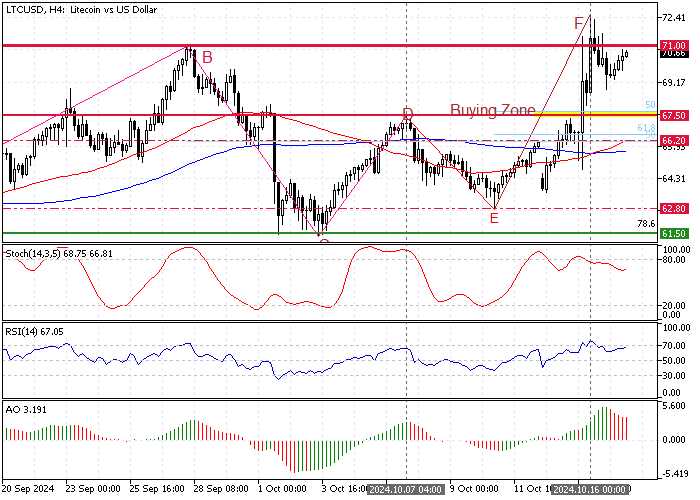Click the swing point label F

click(579, 23)
